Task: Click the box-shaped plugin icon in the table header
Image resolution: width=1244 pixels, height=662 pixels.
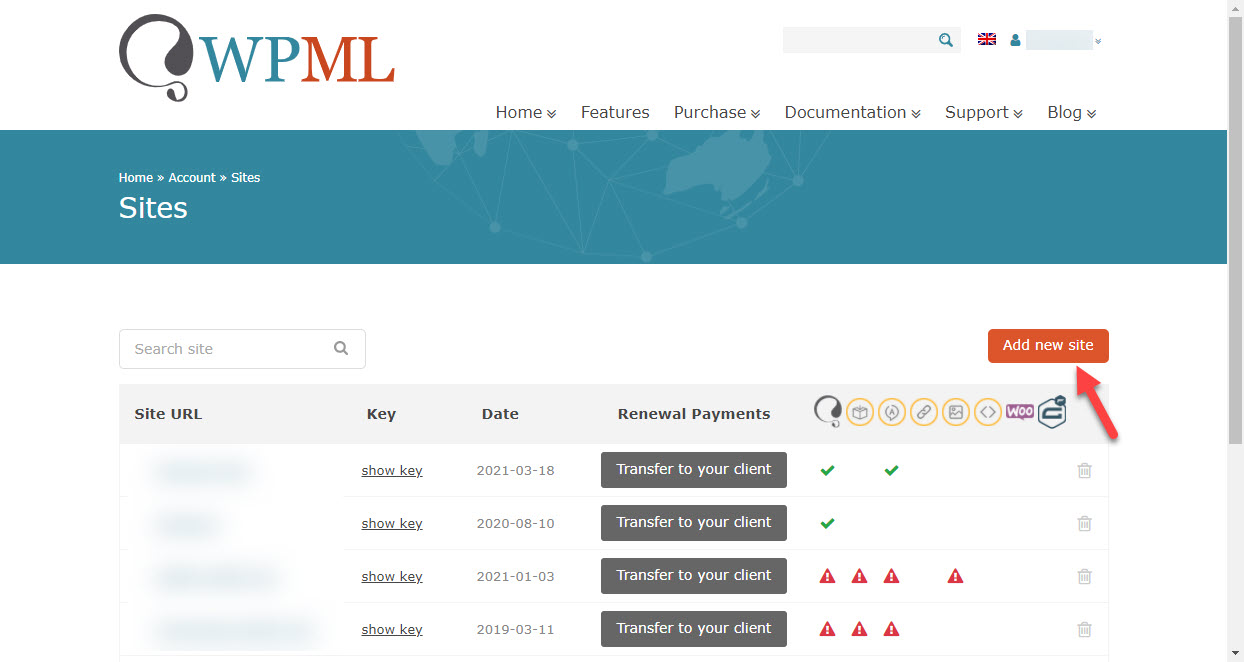Action: click(860, 411)
